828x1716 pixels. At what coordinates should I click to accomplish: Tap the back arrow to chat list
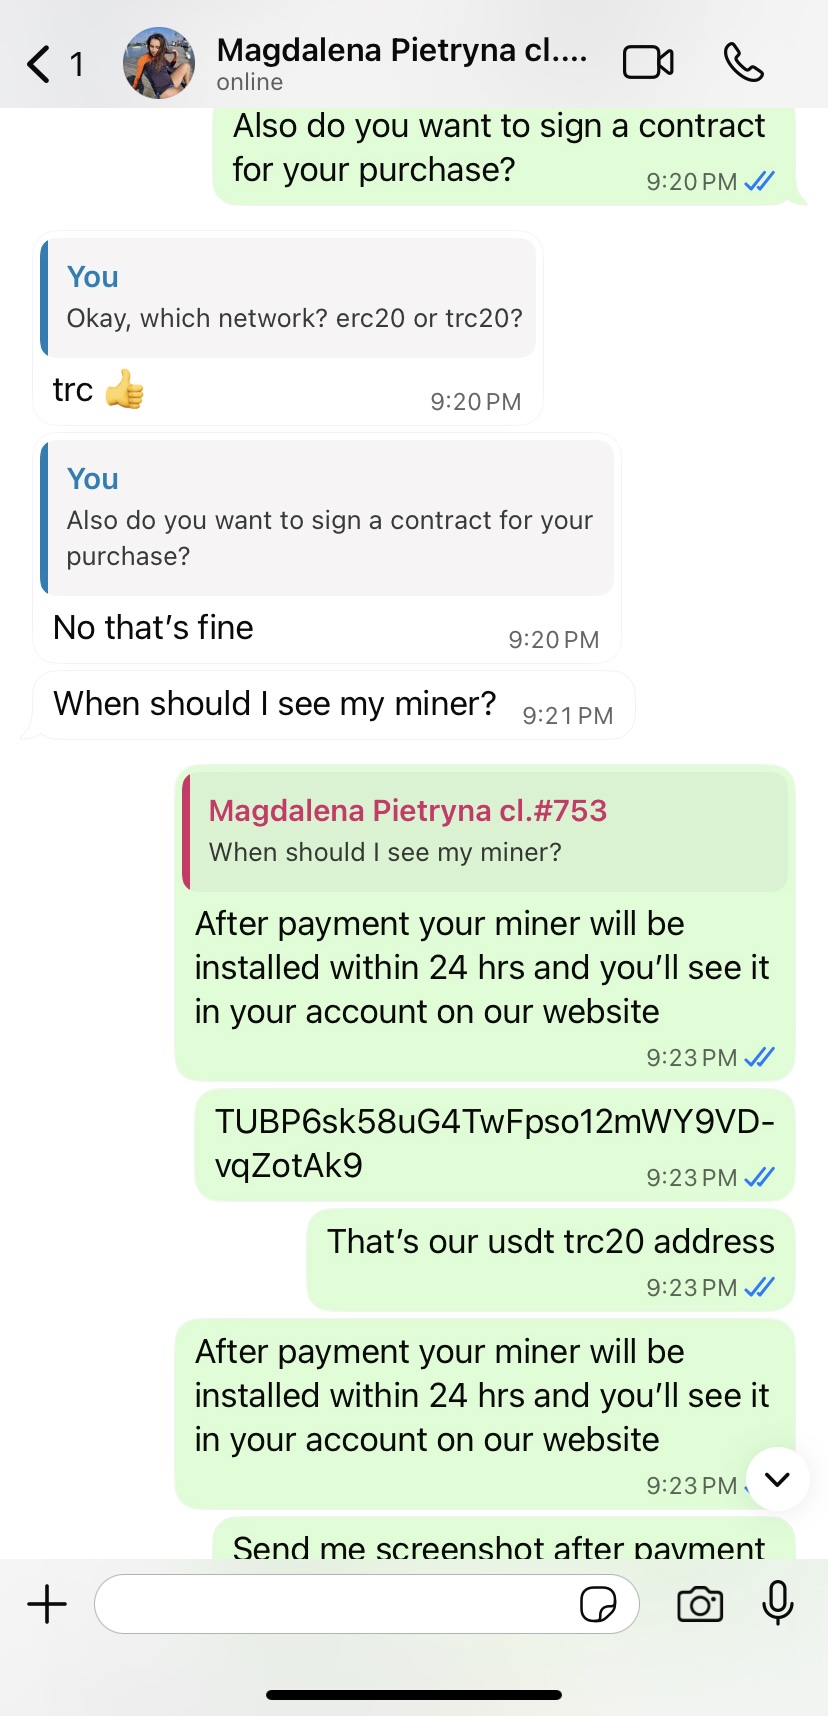[38, 64]
